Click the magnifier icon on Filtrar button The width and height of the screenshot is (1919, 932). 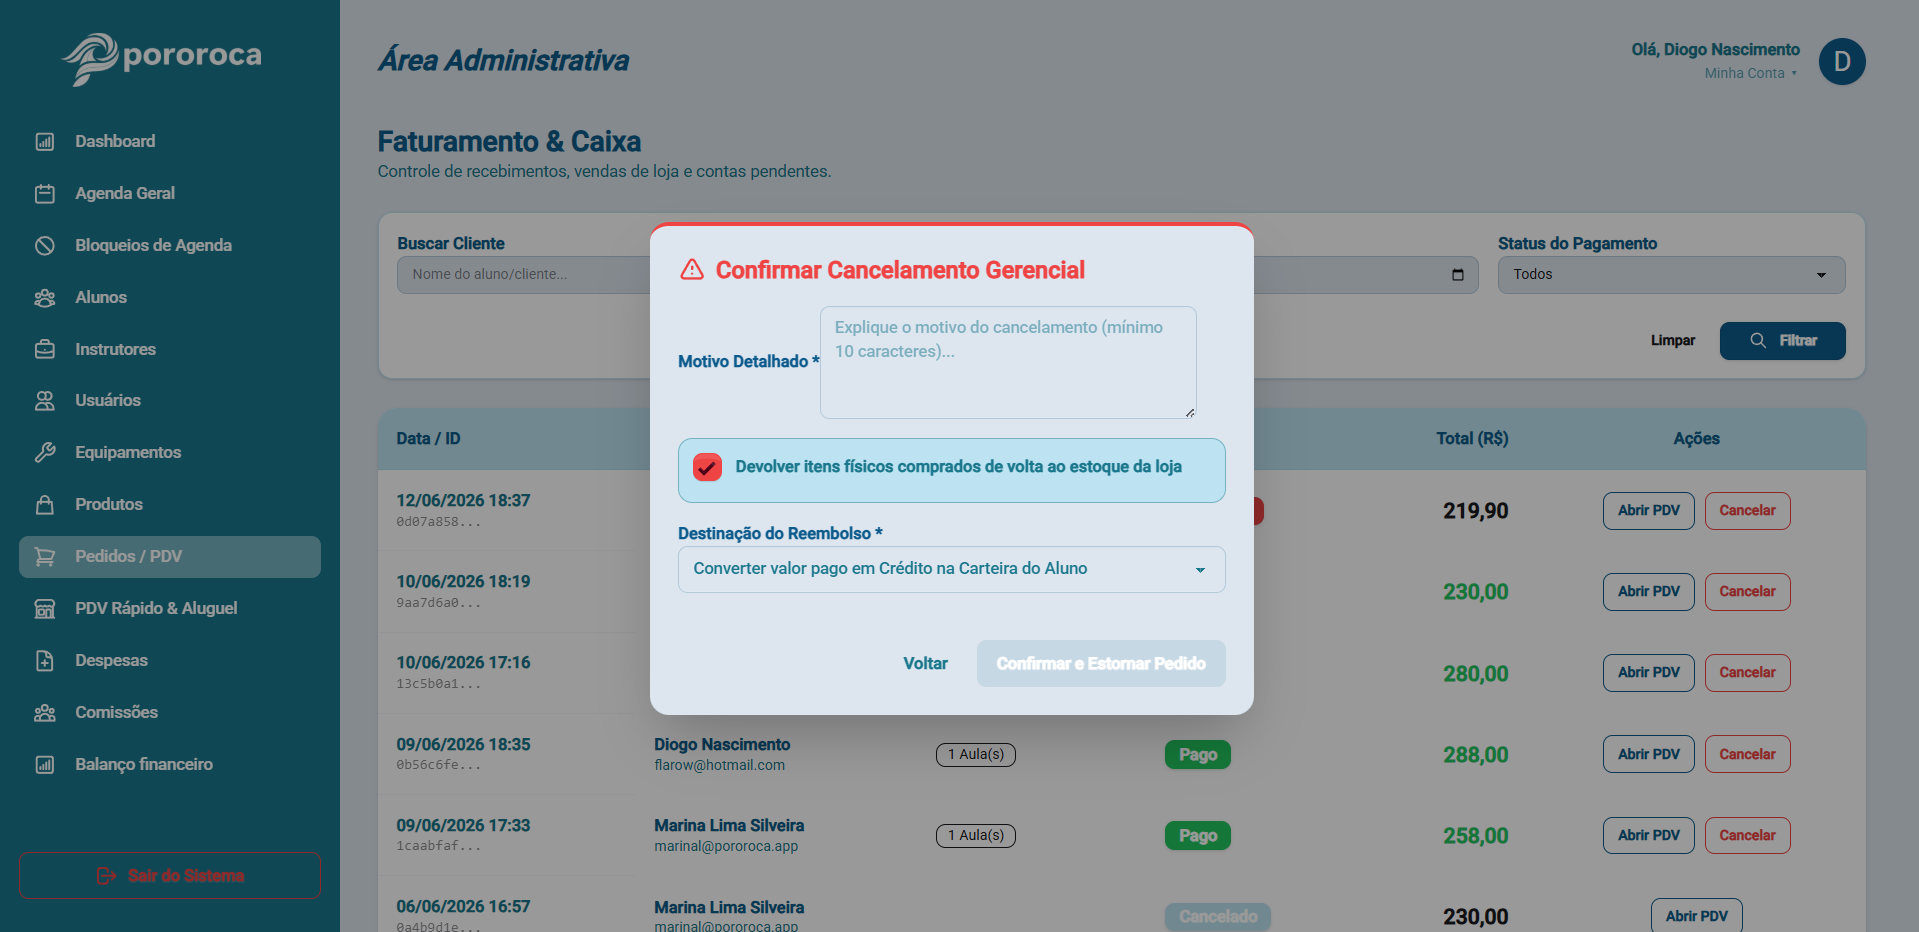point(1758,341)
